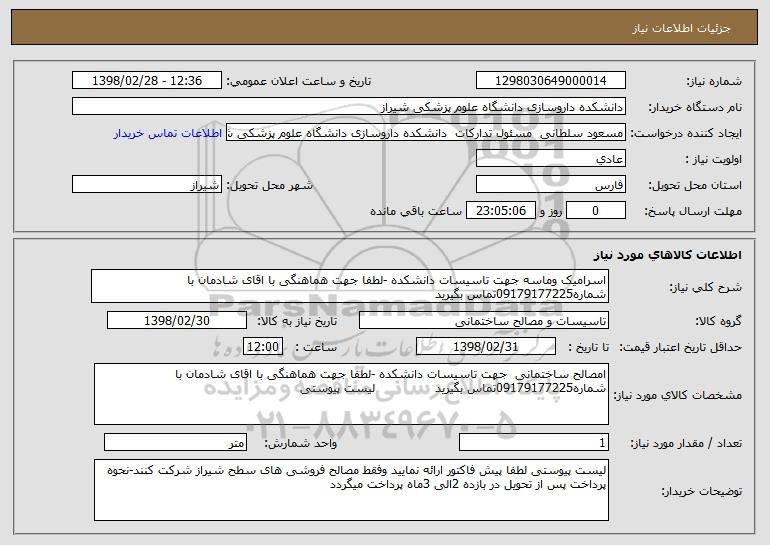Image resolution: width=770 pixels, height=545 pixels.
Task: Click the delivery province field فارس
Action: coord(550,185)
